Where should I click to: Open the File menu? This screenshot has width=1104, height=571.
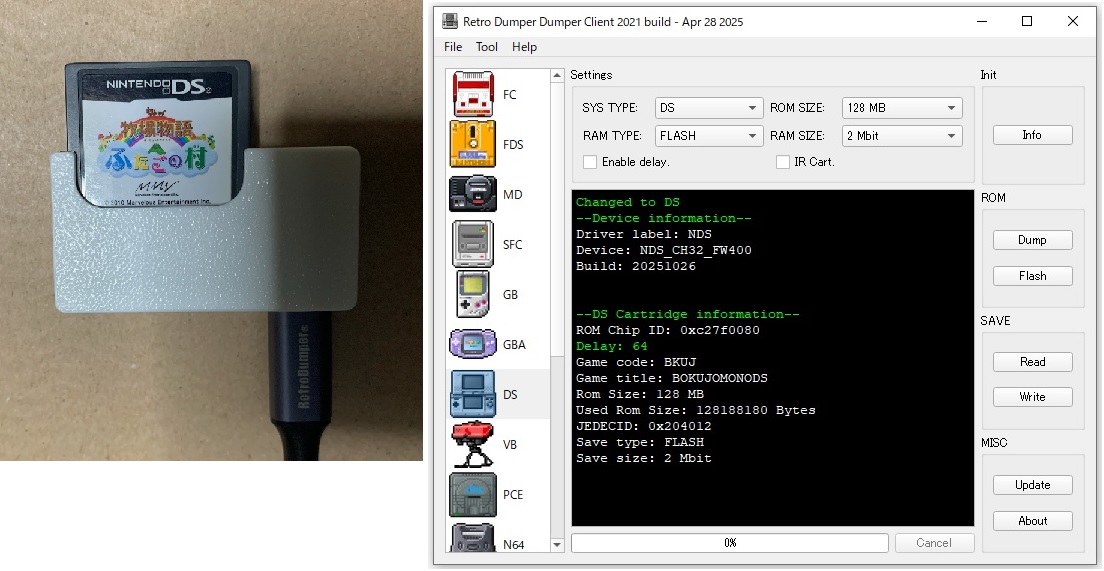[x=453, y=46]
